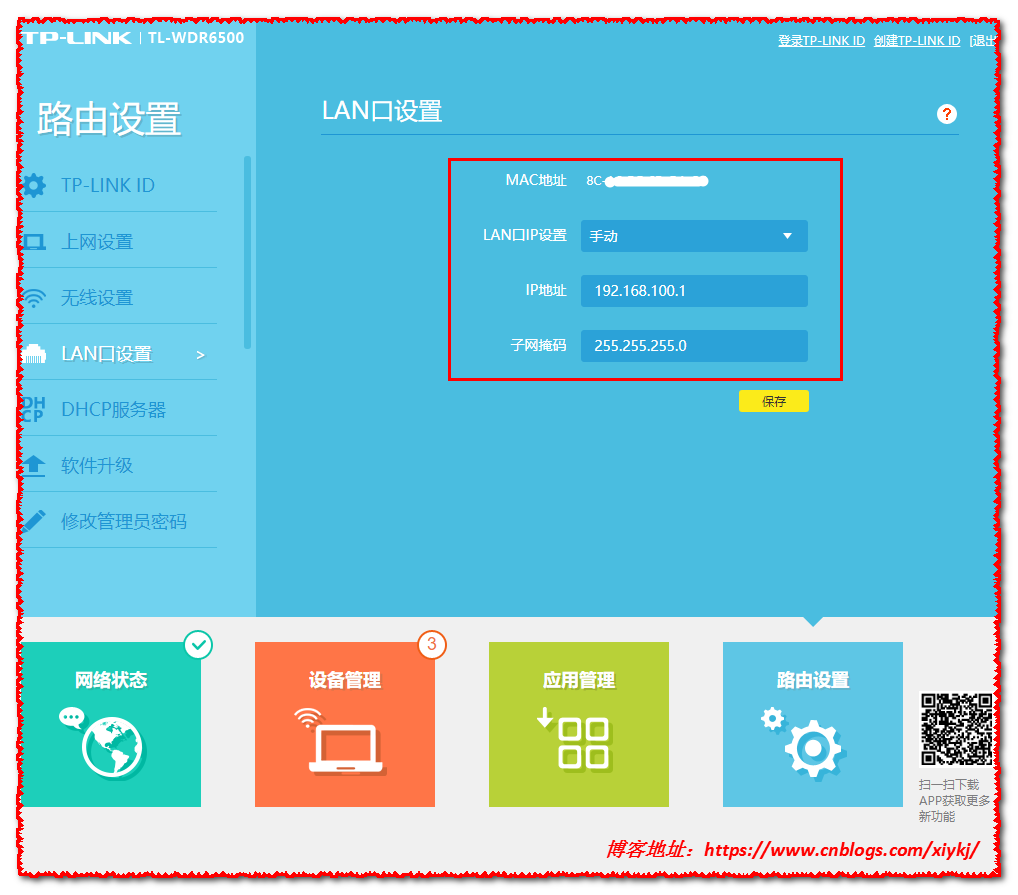Click the arrow next to LAN口设置 menu item
1018x895 pixels.
[x=200, y=354]
